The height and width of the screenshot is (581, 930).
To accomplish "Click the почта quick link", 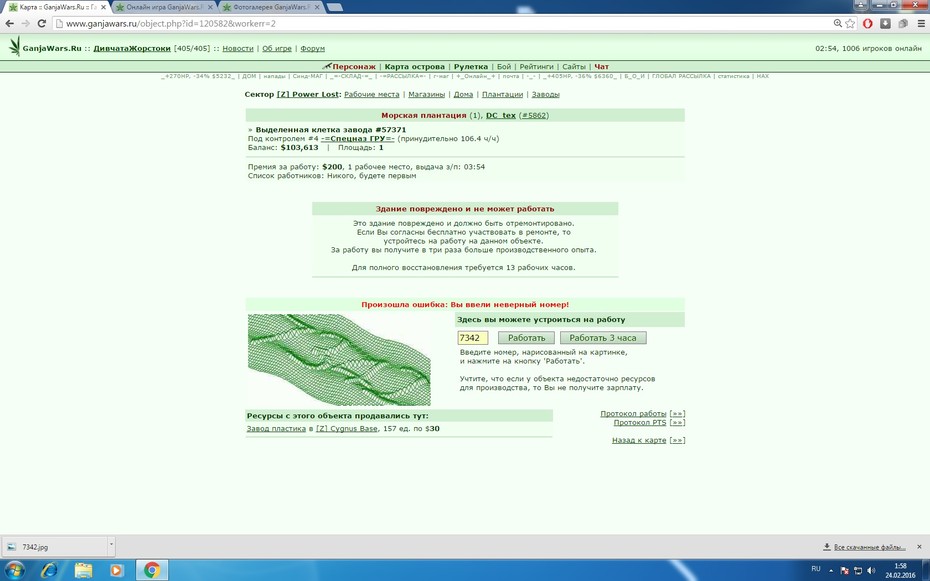I will [511, 76].
